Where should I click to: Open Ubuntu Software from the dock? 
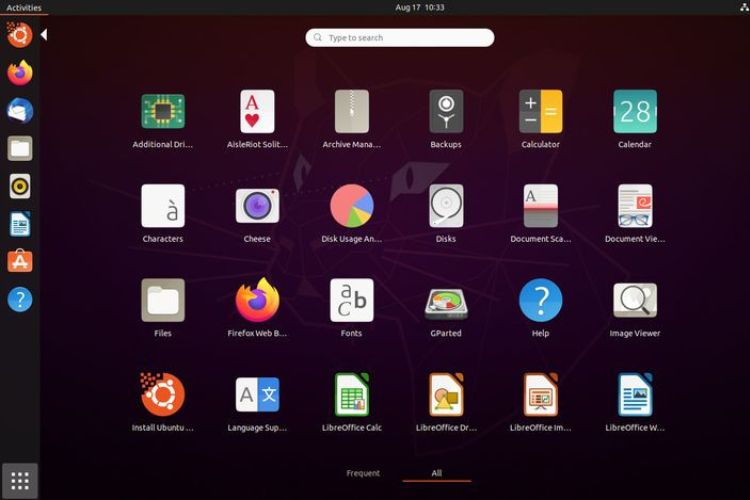pos(20,262)
